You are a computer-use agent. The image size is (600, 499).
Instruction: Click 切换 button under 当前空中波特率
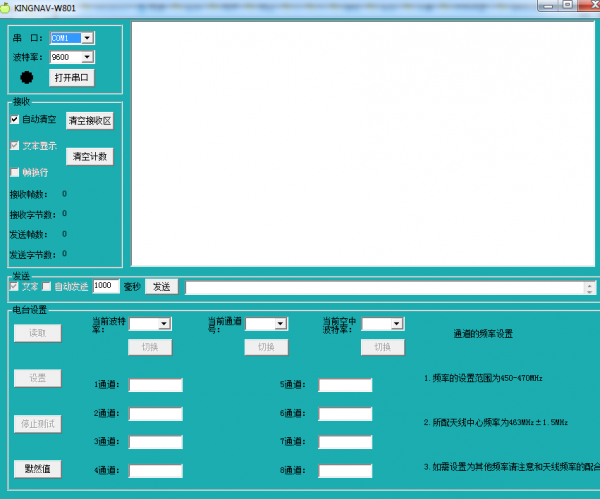(x=383, y=347)
